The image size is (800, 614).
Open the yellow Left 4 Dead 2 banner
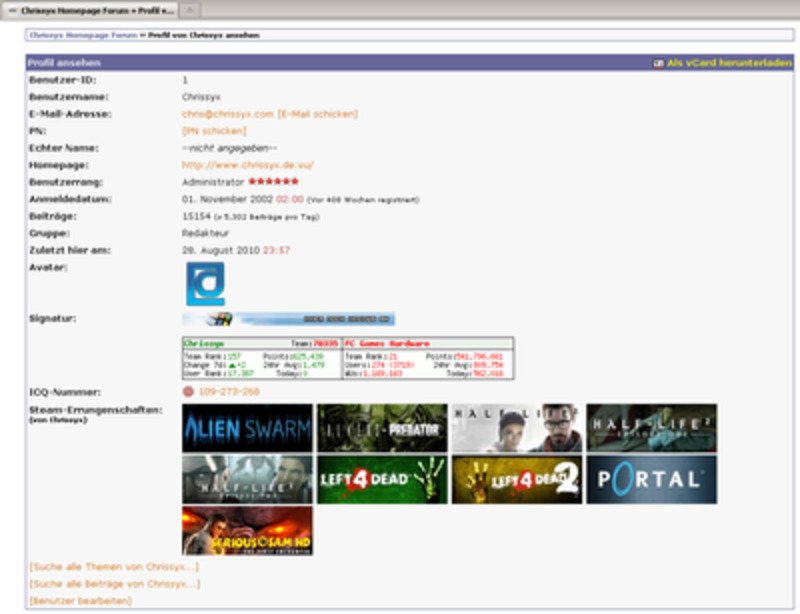coord(517,480)
